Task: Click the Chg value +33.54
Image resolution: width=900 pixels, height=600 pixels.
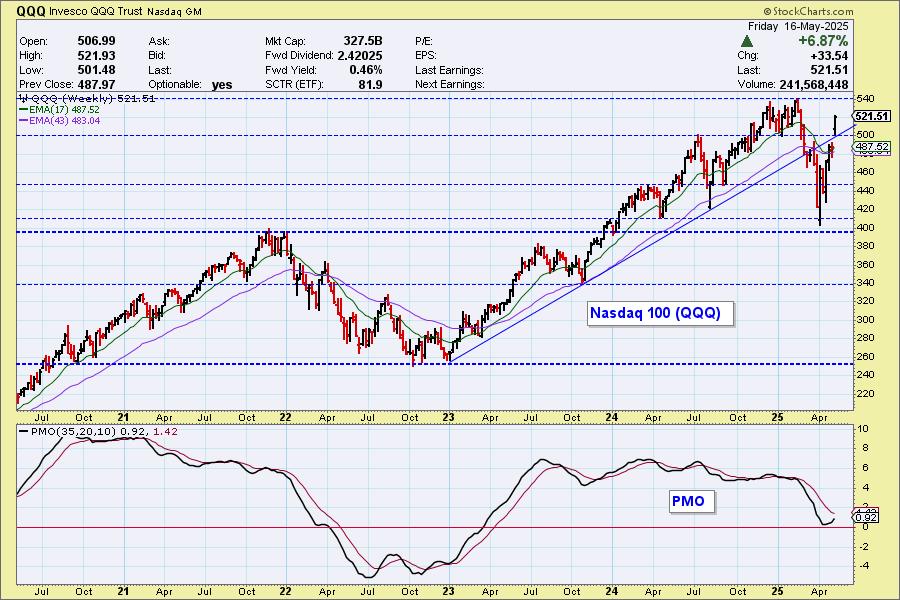Action: 829,56
